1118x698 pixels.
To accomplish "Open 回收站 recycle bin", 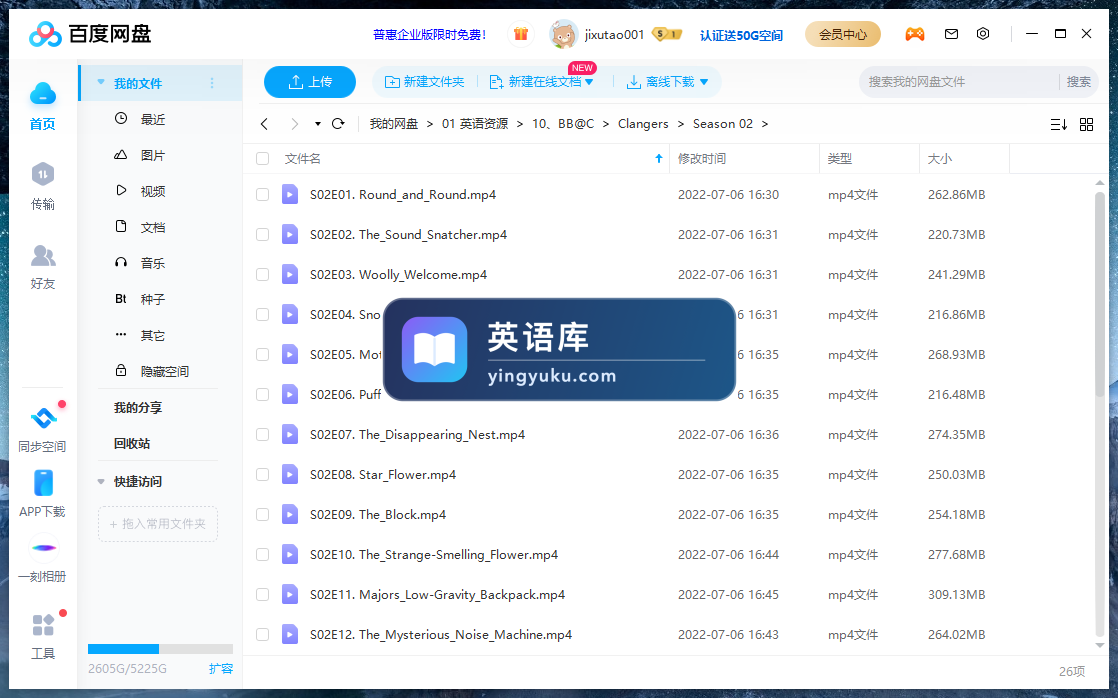I will click(132, 443).
